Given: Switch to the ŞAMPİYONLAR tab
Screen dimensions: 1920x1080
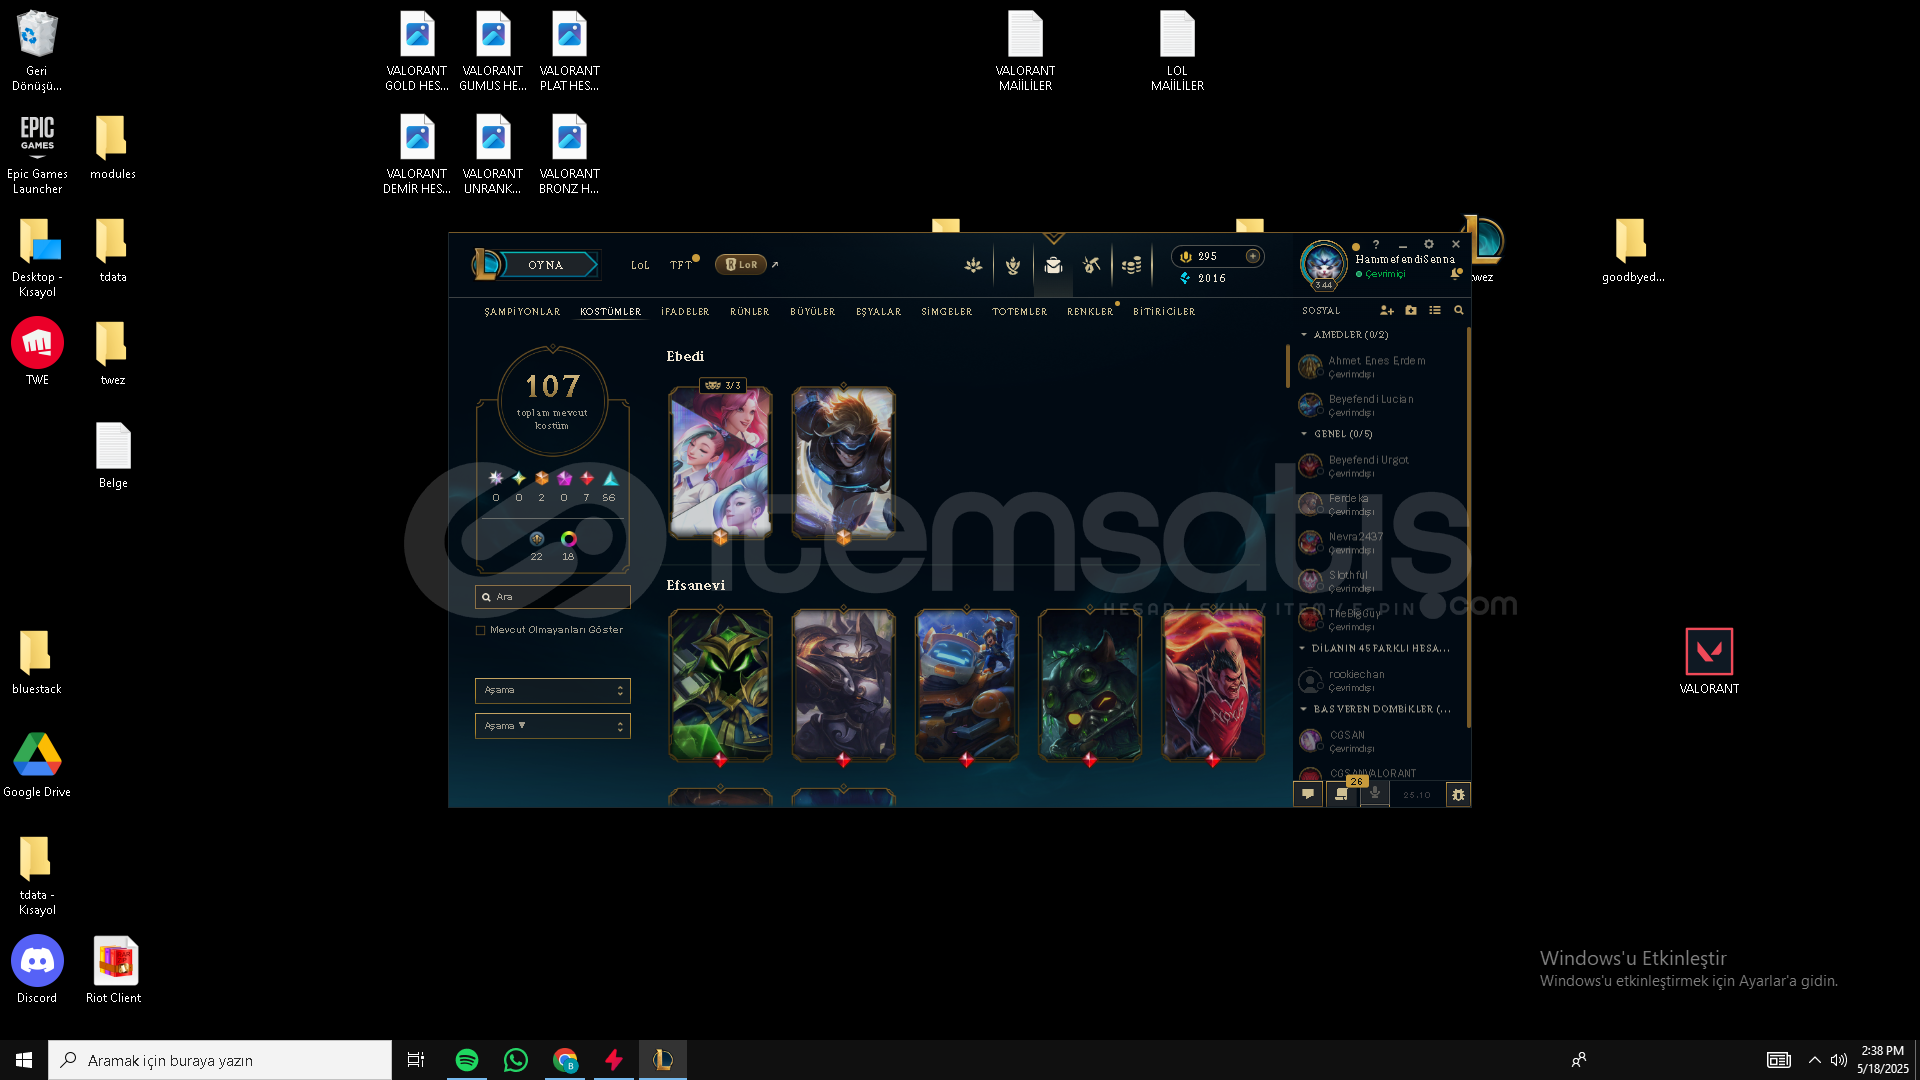Looking at the screenshot, I should coord(522,312).
